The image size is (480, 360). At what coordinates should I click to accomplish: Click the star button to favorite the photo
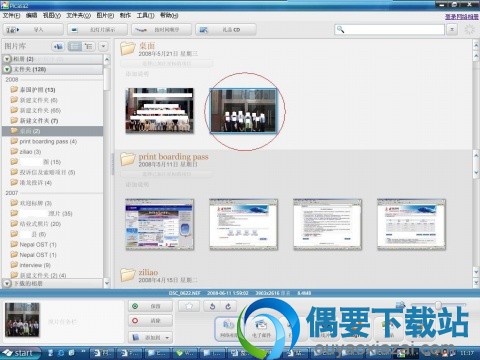189,306
